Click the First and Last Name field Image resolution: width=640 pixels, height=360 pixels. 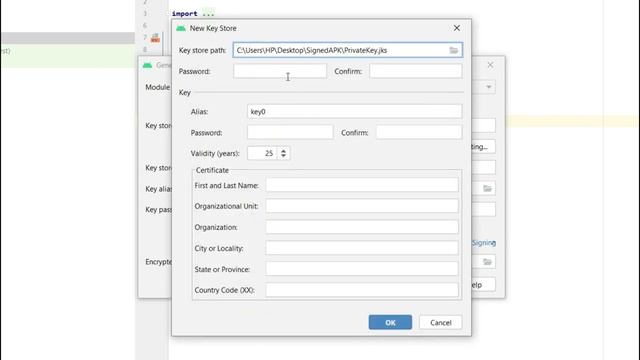point(362,185)
